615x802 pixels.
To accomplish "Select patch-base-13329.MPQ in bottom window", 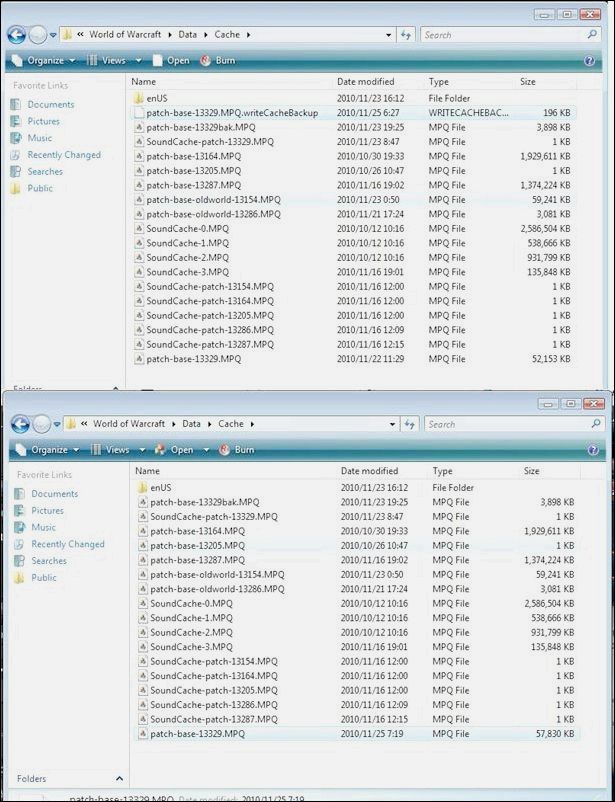I will click(x=357, y=733).
